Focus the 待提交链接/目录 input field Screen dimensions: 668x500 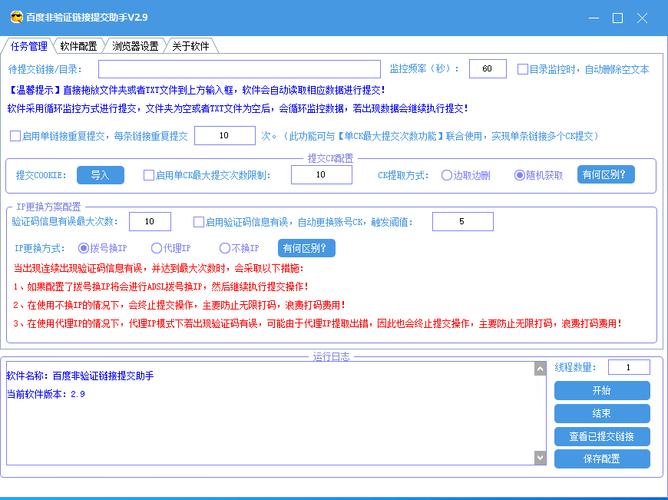pyautogui.click(x=239, y=69)
